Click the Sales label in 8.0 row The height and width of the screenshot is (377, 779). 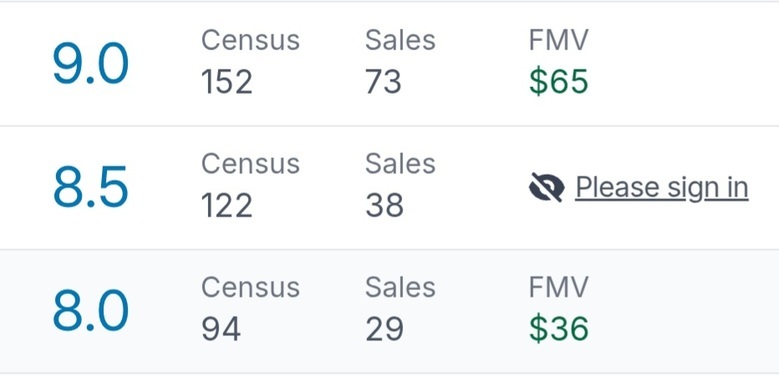point(400,287)
